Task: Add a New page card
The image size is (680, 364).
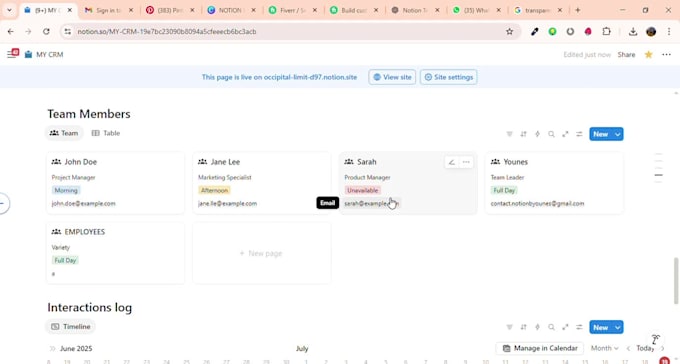Action: coord(262,253)
